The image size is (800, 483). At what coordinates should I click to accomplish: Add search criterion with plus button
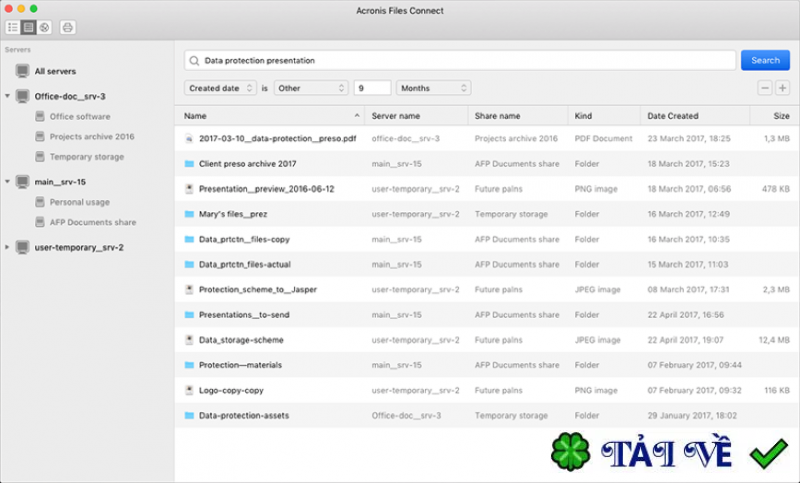coord(783,88)
